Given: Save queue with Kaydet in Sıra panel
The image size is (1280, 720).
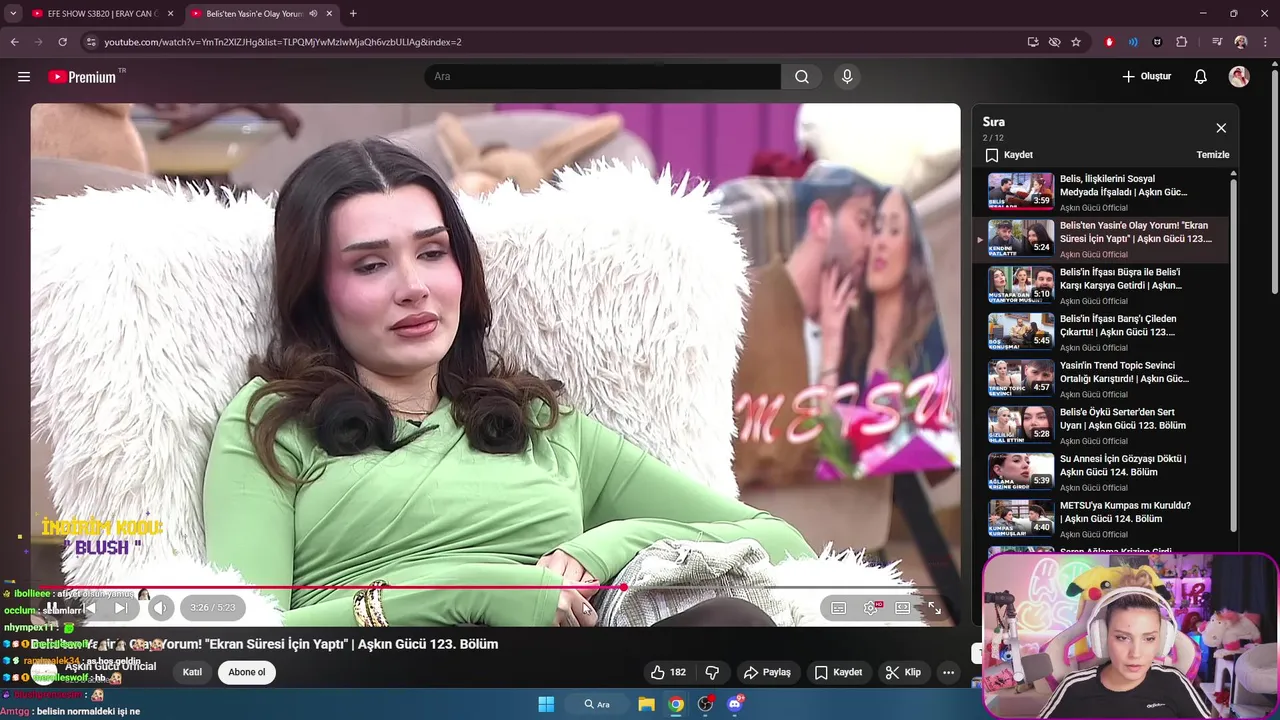Looking at the screenshot, I should click(1009, 155).
